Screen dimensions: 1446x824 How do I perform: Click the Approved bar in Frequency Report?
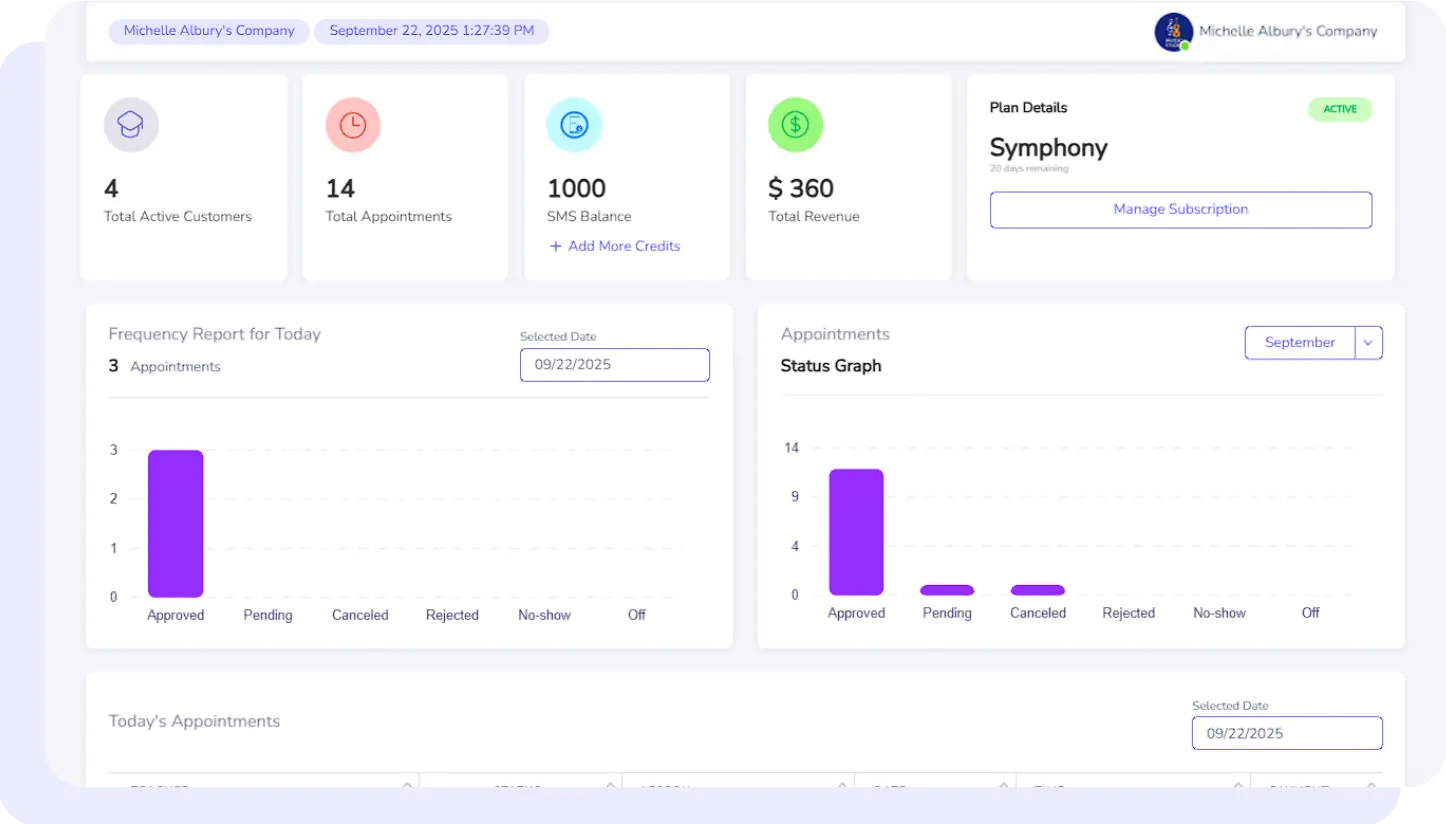coord(176,523)
